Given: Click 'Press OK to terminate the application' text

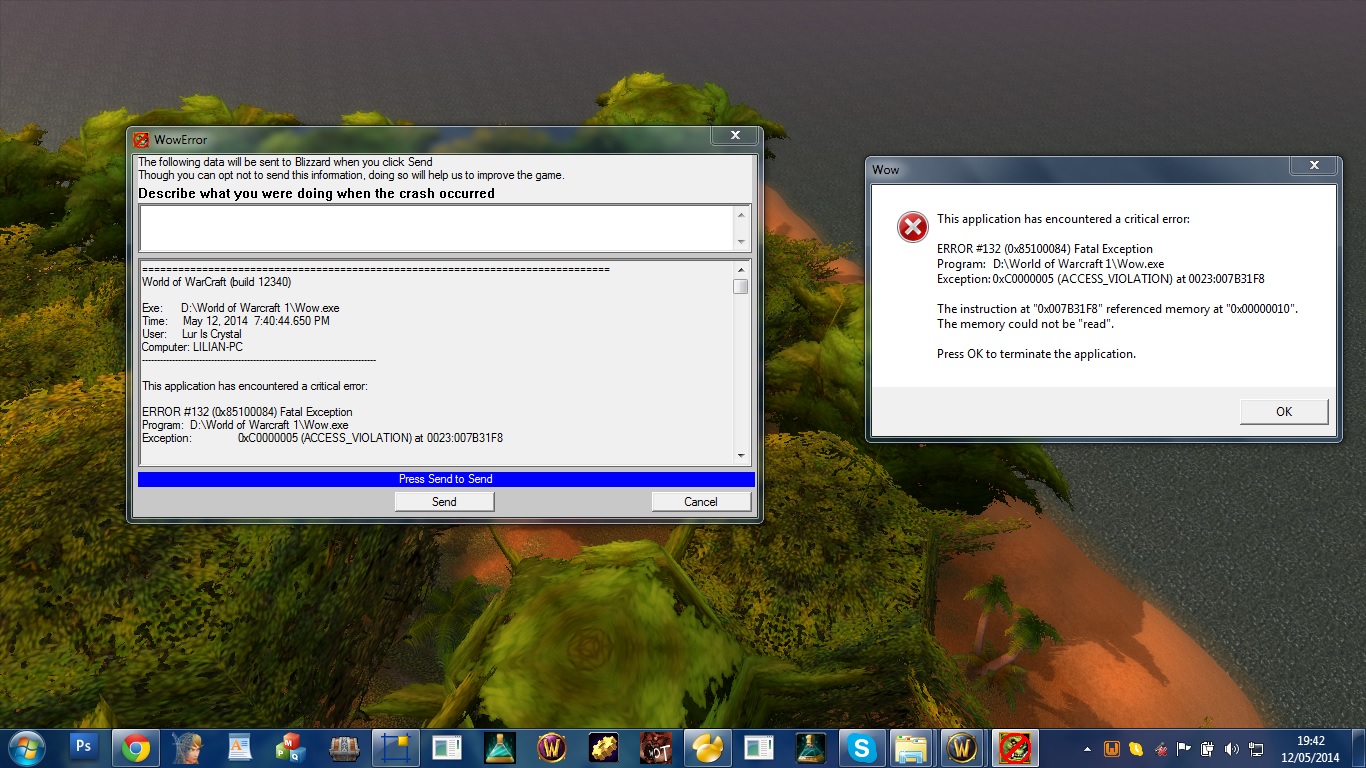Looking at the screenshot, I should tap(1036, 354).
